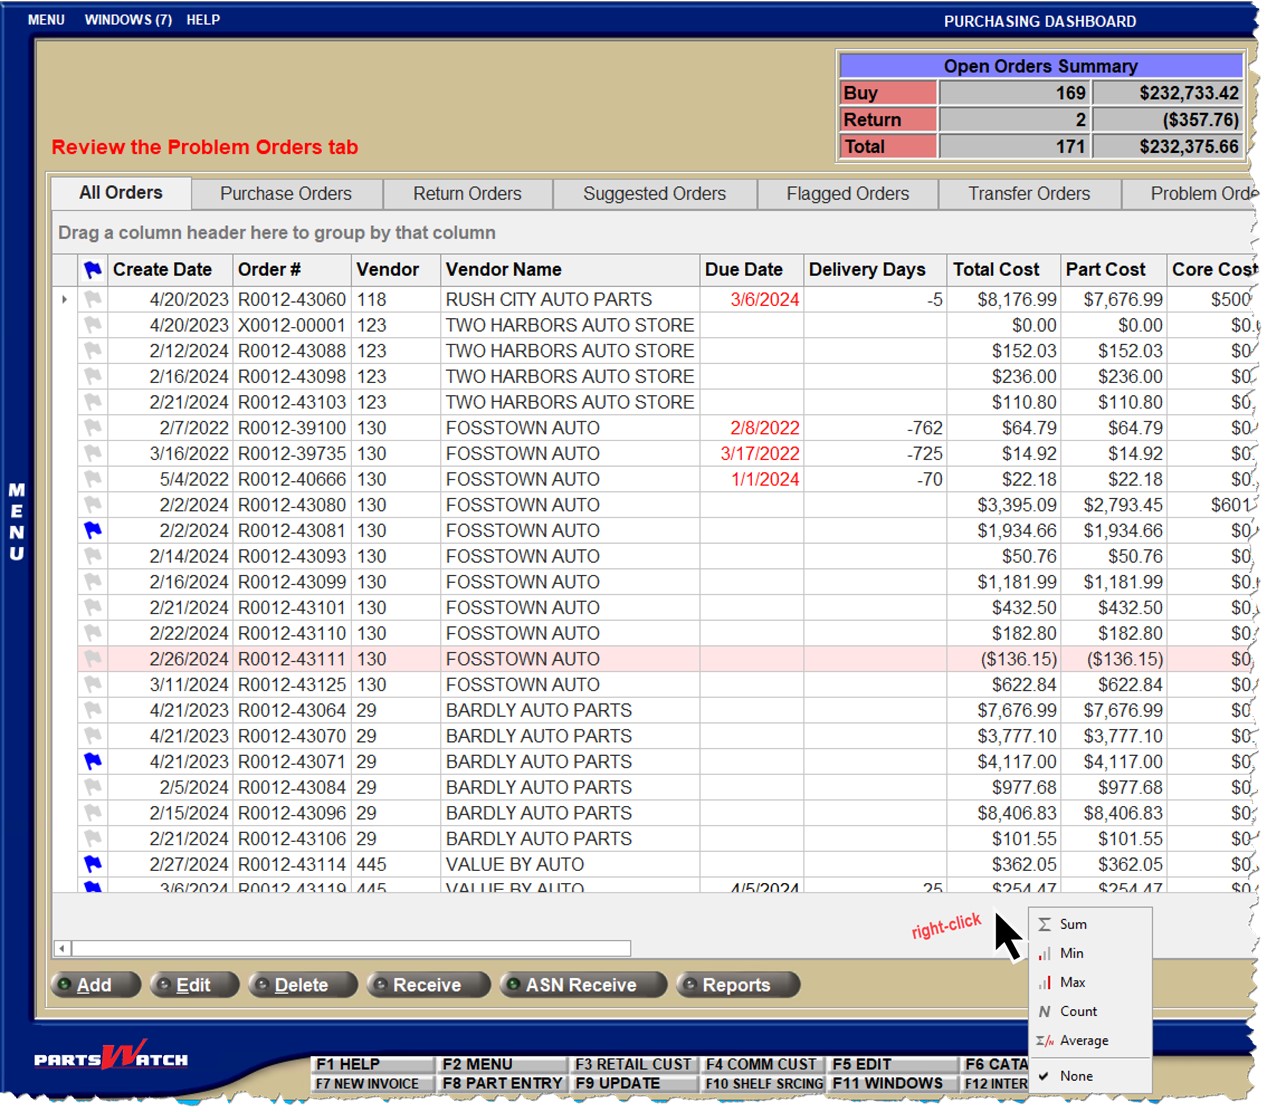Open the WINDOWS (7) menu
Screen dimensions: 1267x1112
[127, 20]
